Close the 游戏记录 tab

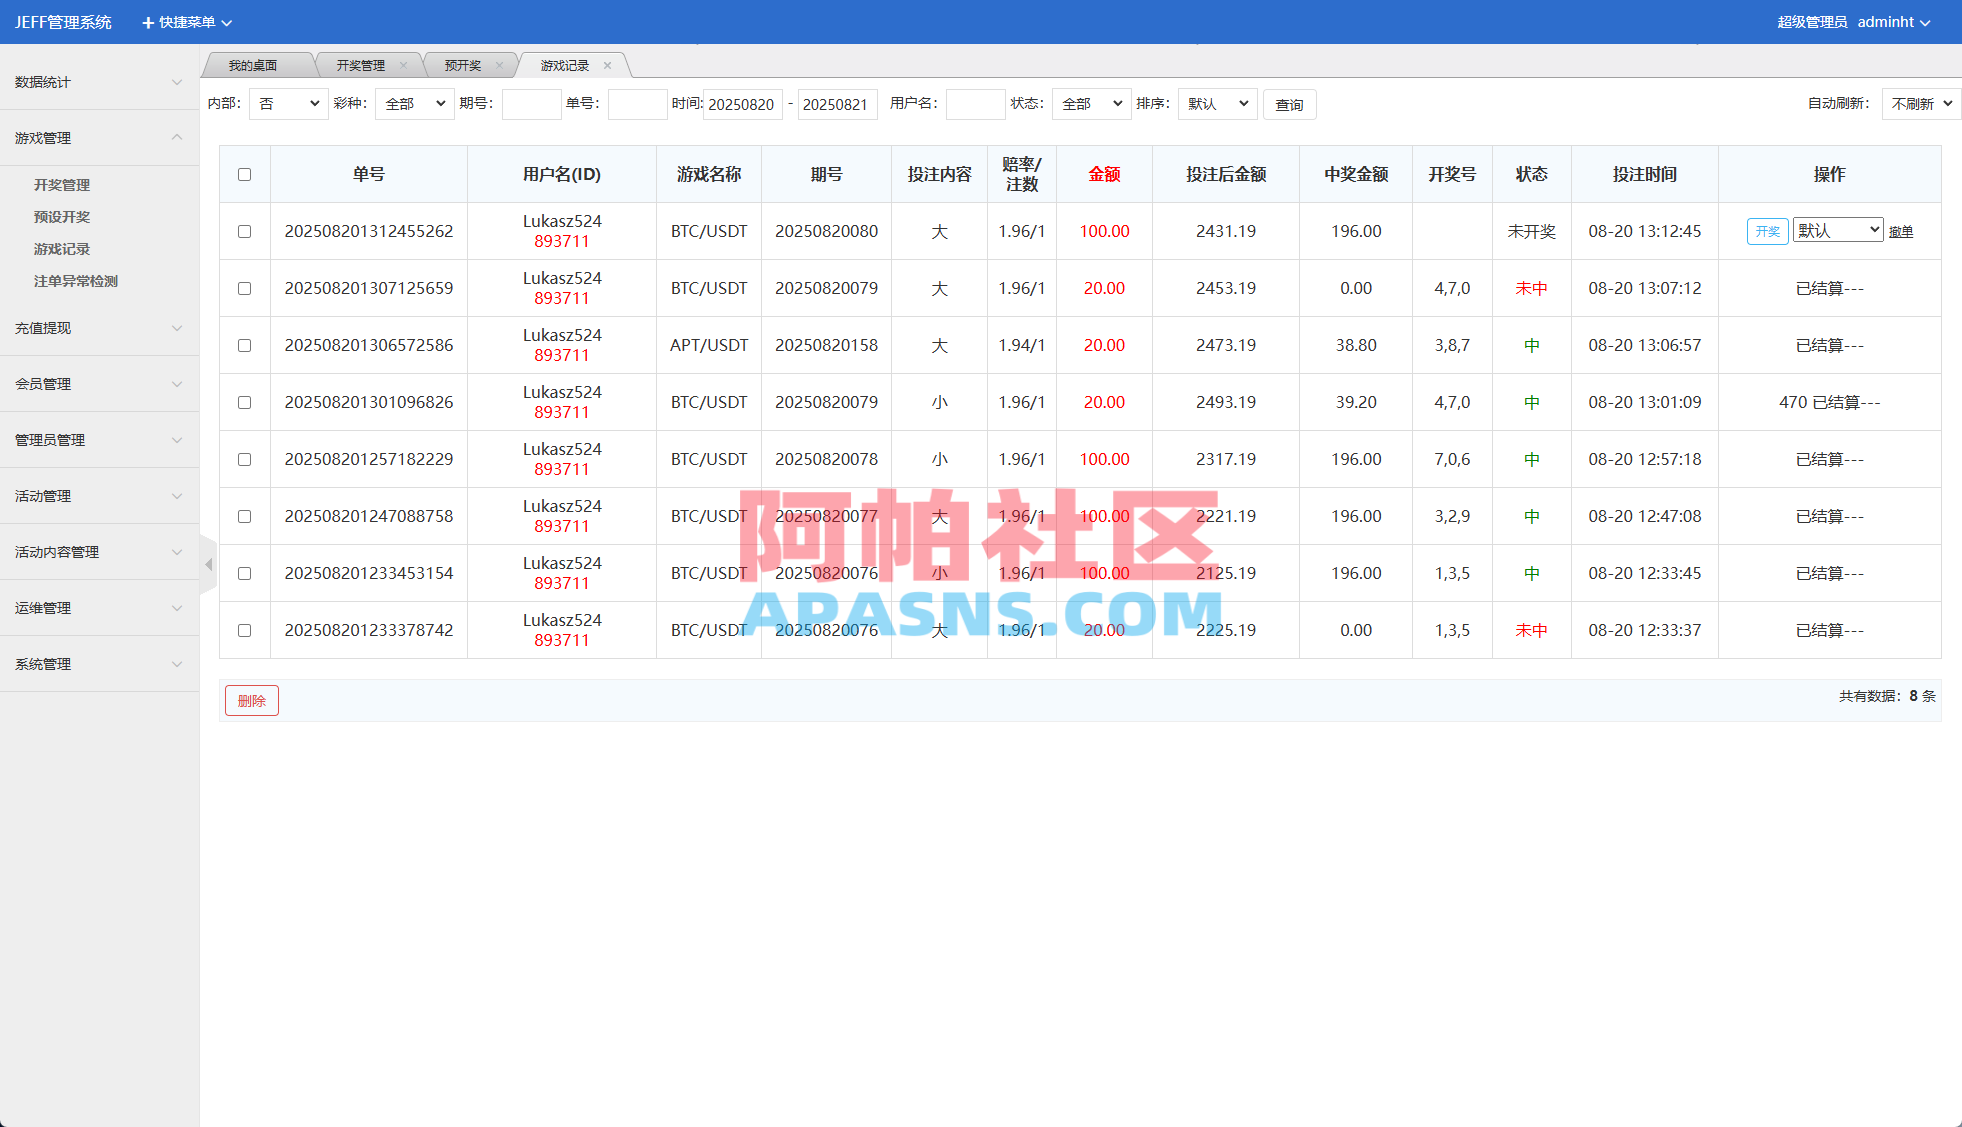[607, 66]
